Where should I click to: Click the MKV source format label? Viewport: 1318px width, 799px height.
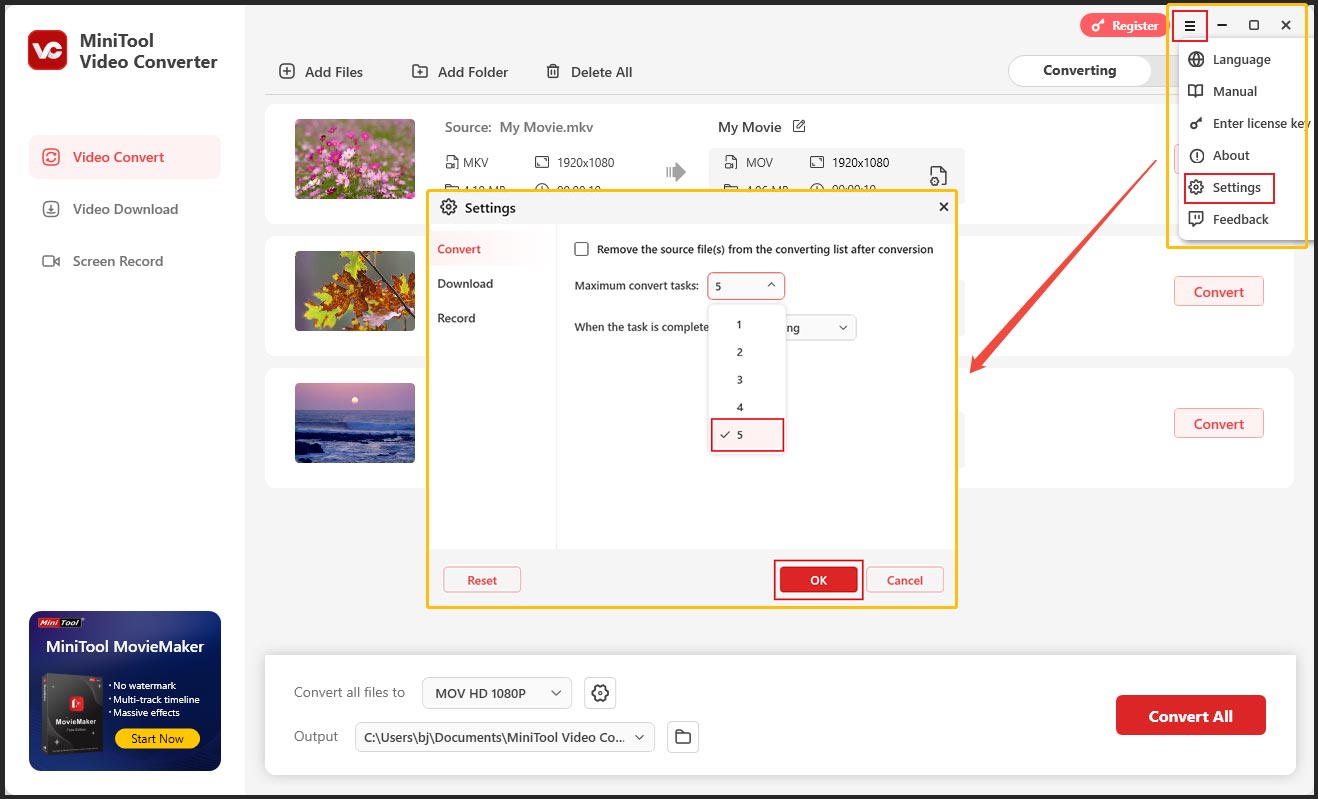pyautogui.click(x=476, y=162)
